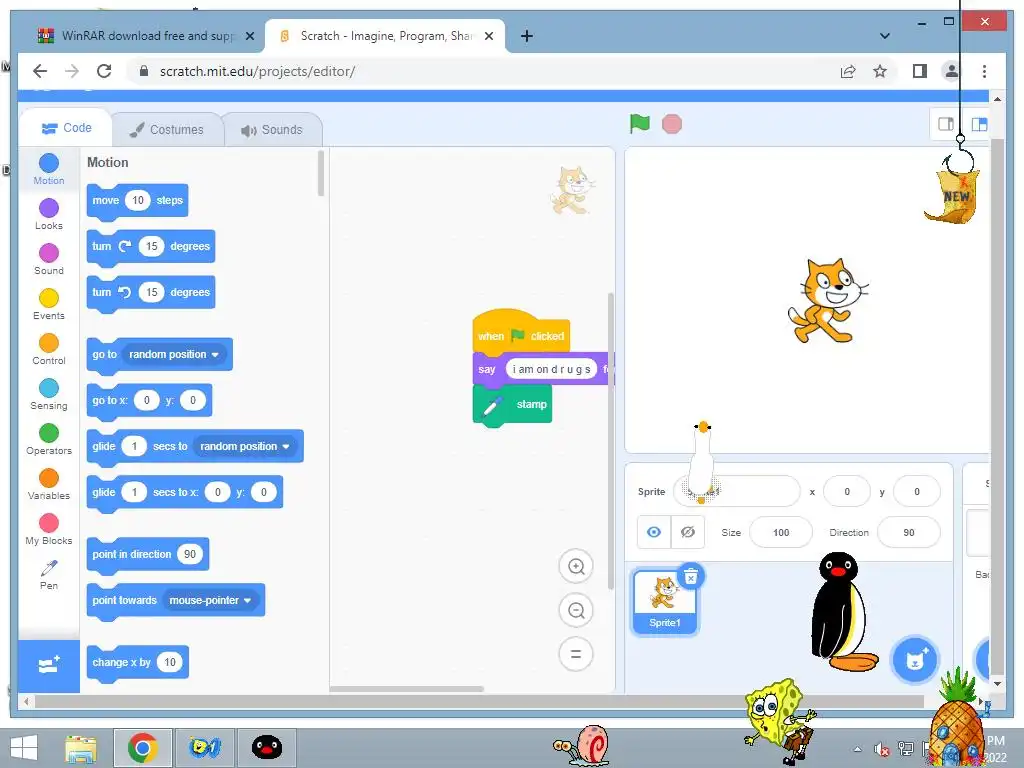Viewport: 1024px width, 768px height.
Task: Switch to the Sounds tab
Action: (x=272, y=129)
